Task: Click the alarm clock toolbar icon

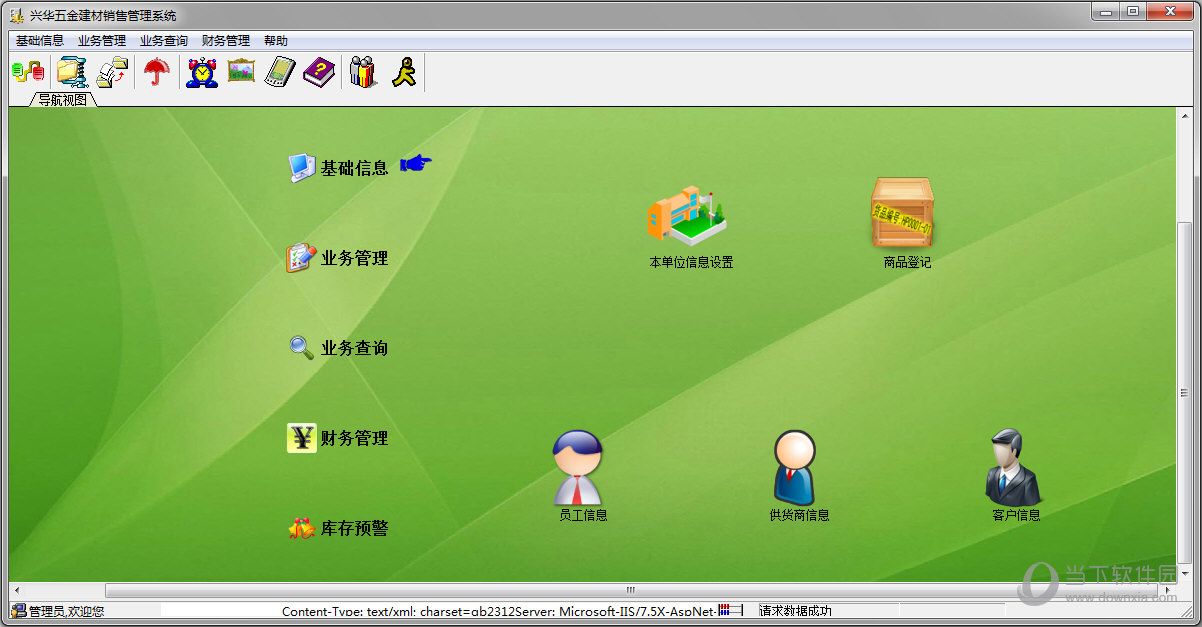Action: pos(203,72)
